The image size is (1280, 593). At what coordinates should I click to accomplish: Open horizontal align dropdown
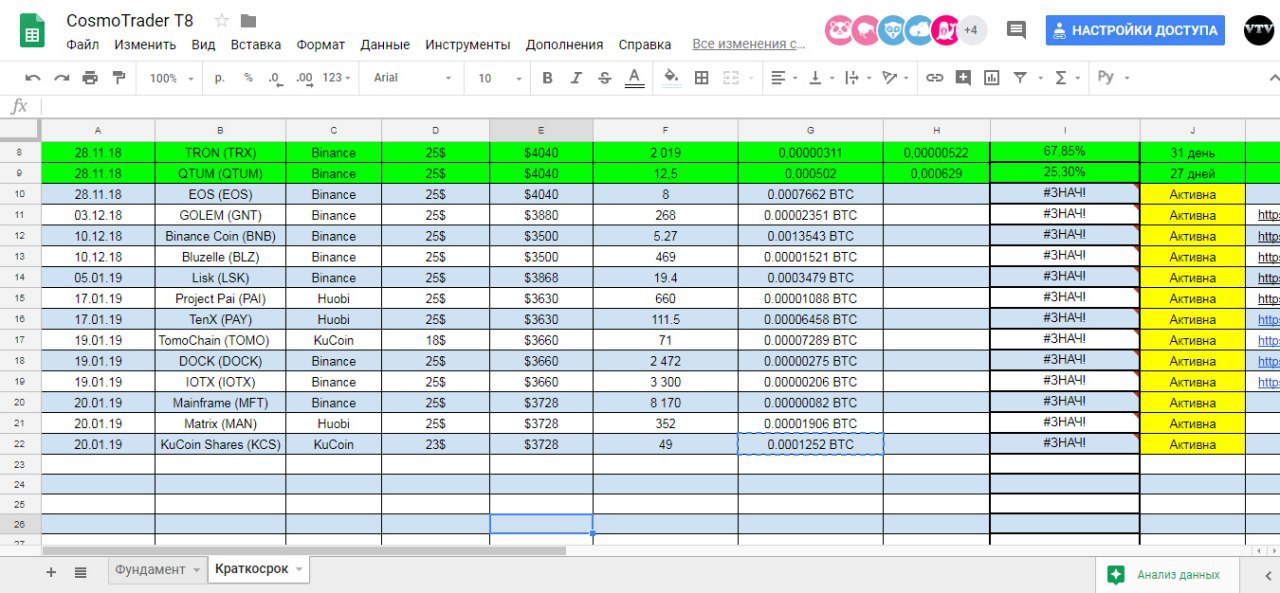(x=785, y=78)
